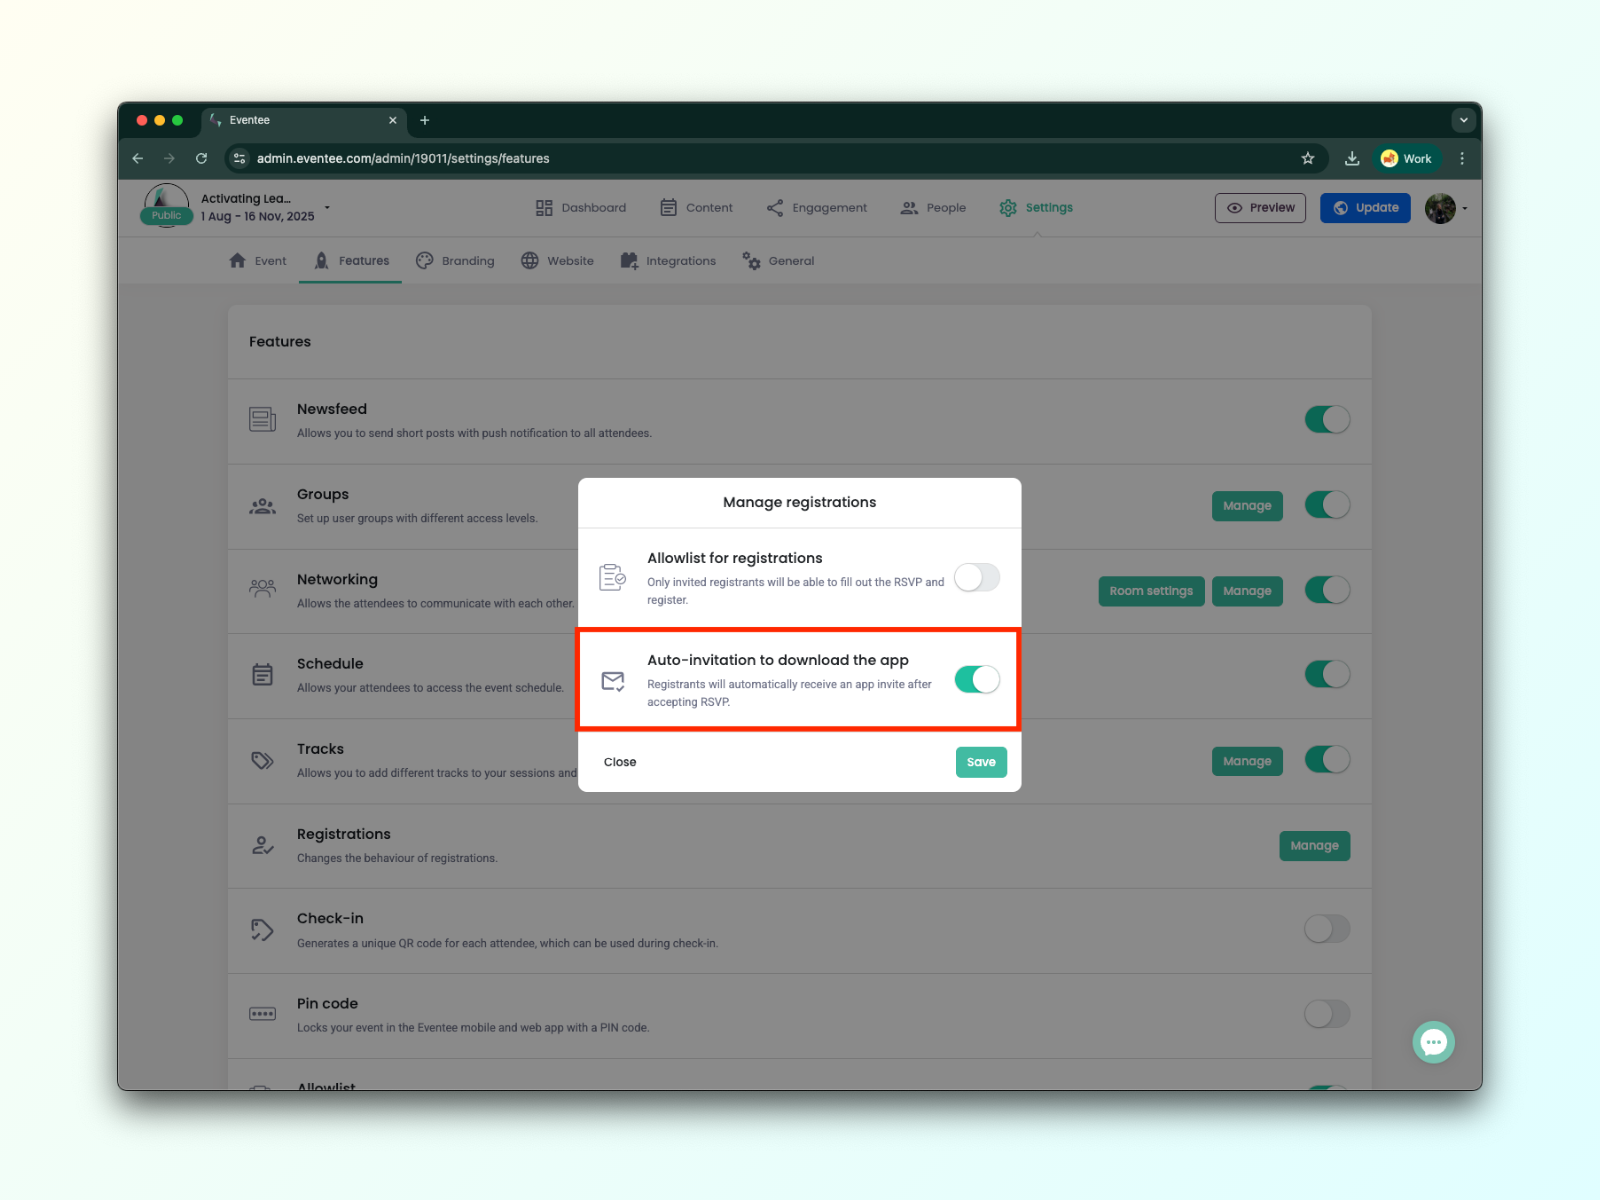Image resolution: width=1600 pixels, height=1200 pixels.
Task: Close the Eventee browser tab
Action: coord(392,120)
